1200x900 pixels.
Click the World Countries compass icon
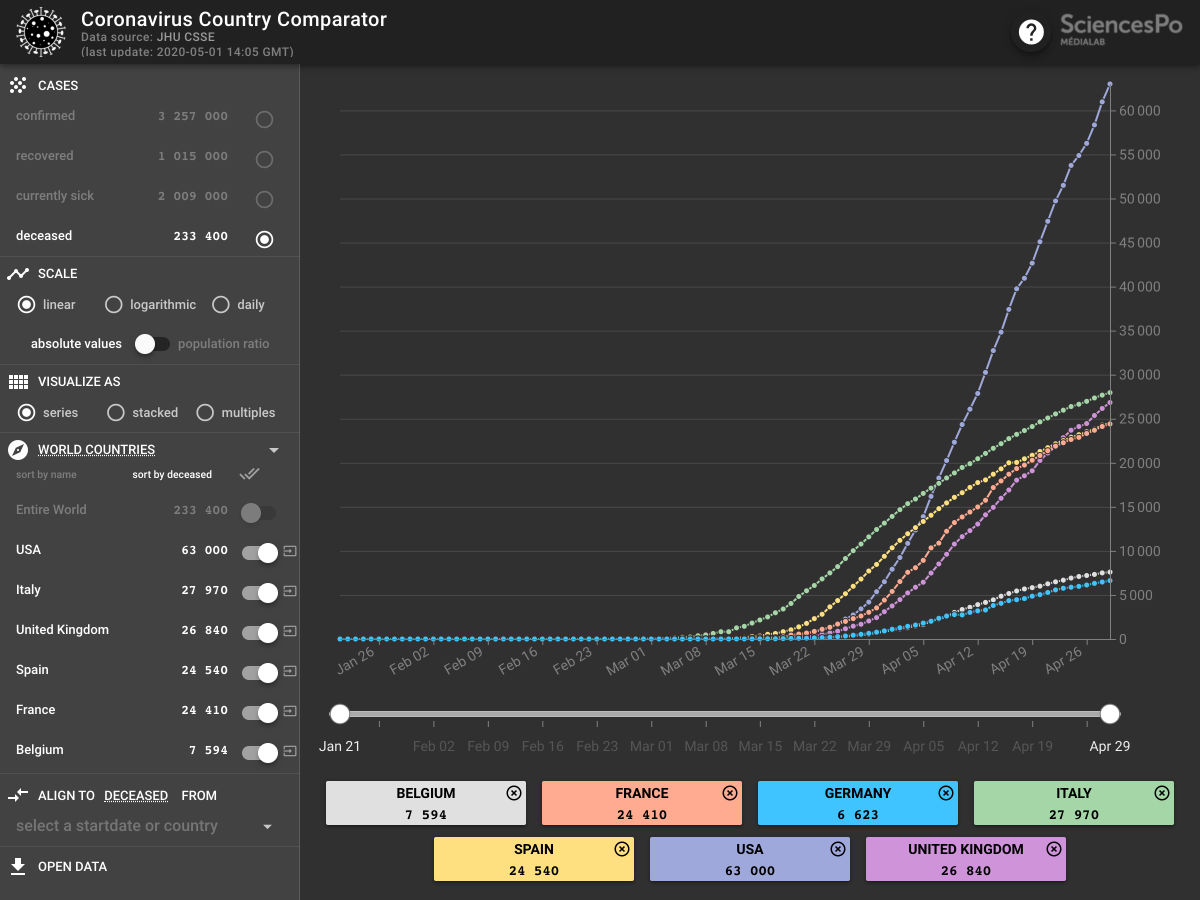click(x=18, y=450)
